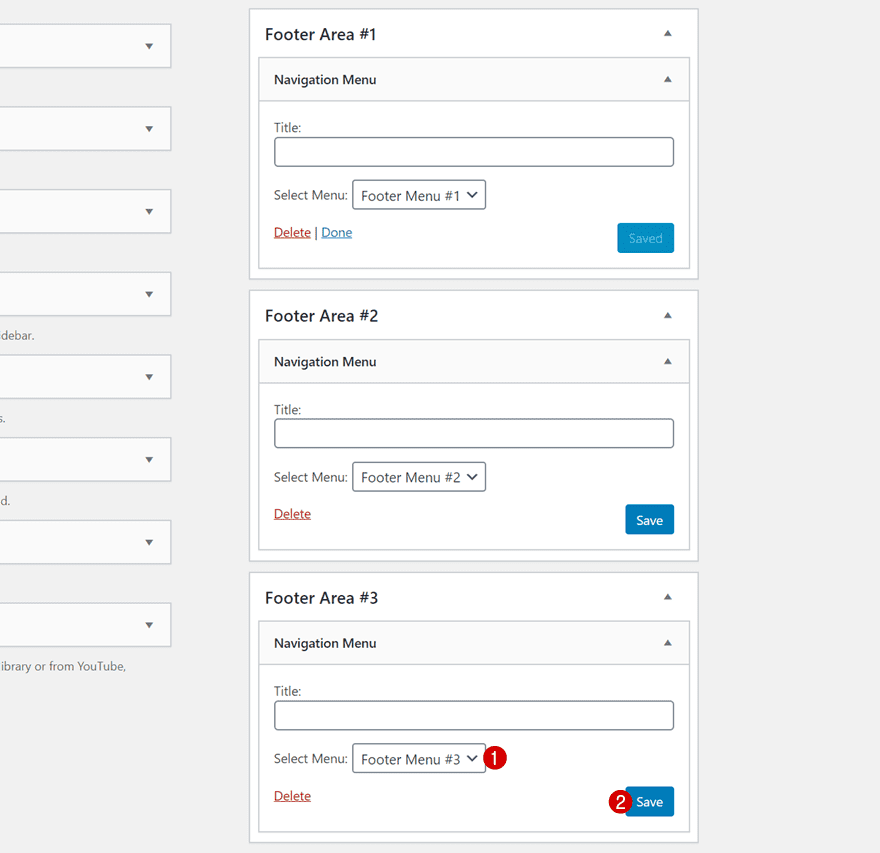
Task: Collapse the Navigation Menu widget in Footer Area #1
Action: [667, 79]
